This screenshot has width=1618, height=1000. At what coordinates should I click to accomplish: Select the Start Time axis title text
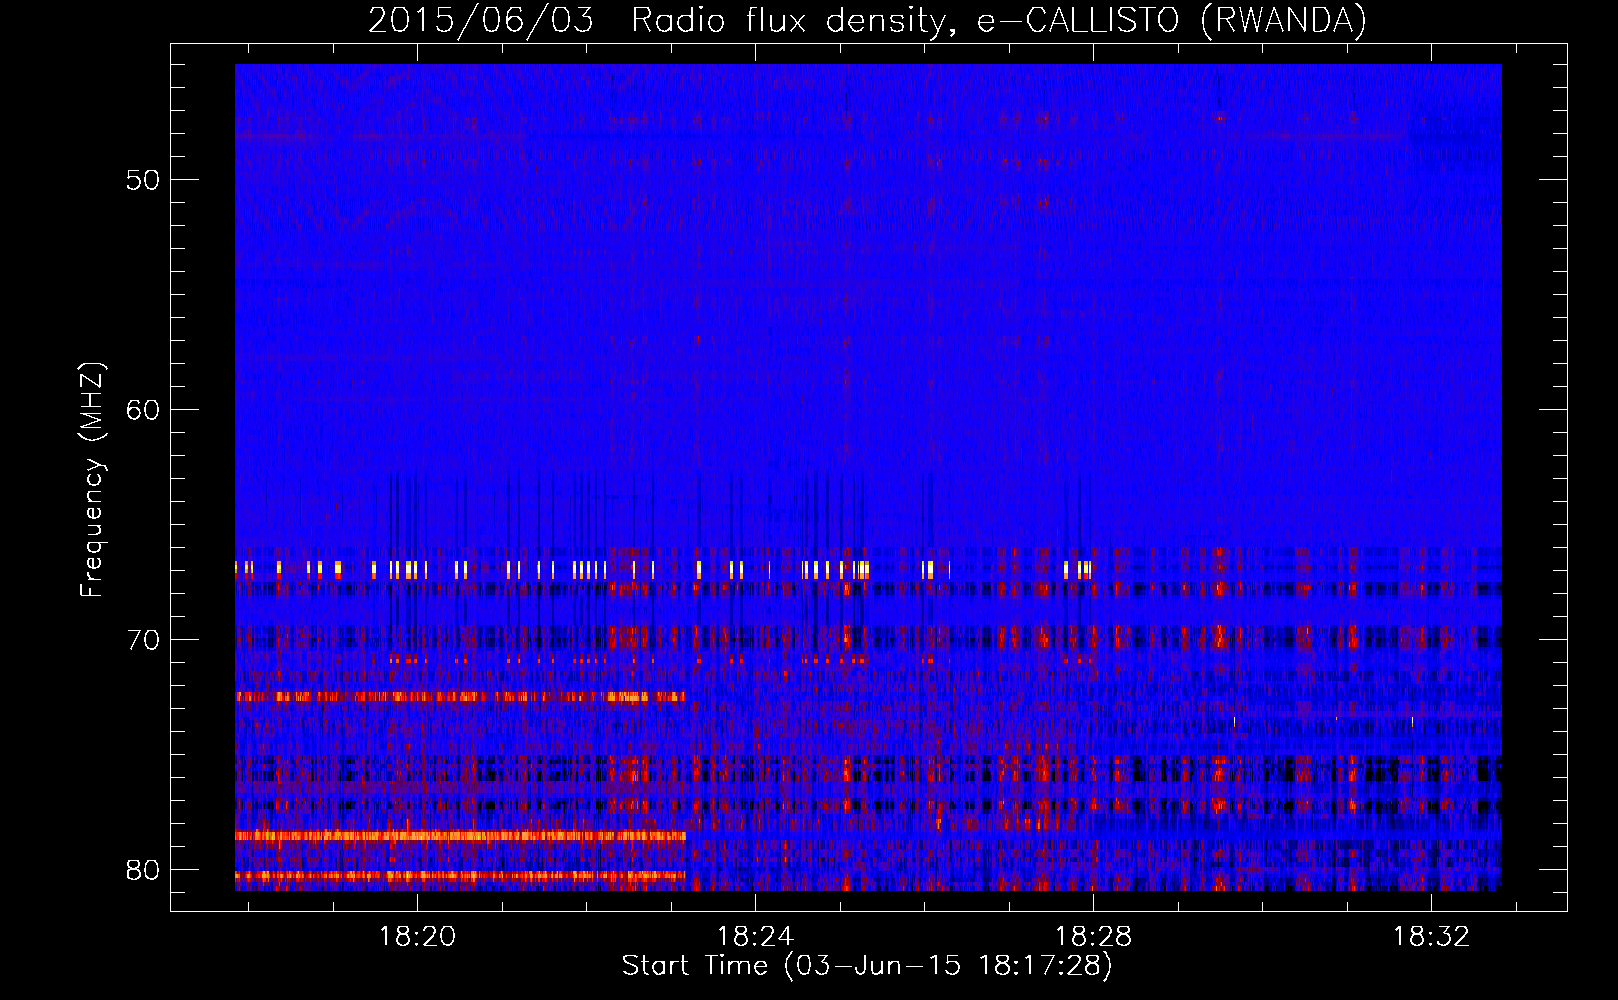pos(866,966)
